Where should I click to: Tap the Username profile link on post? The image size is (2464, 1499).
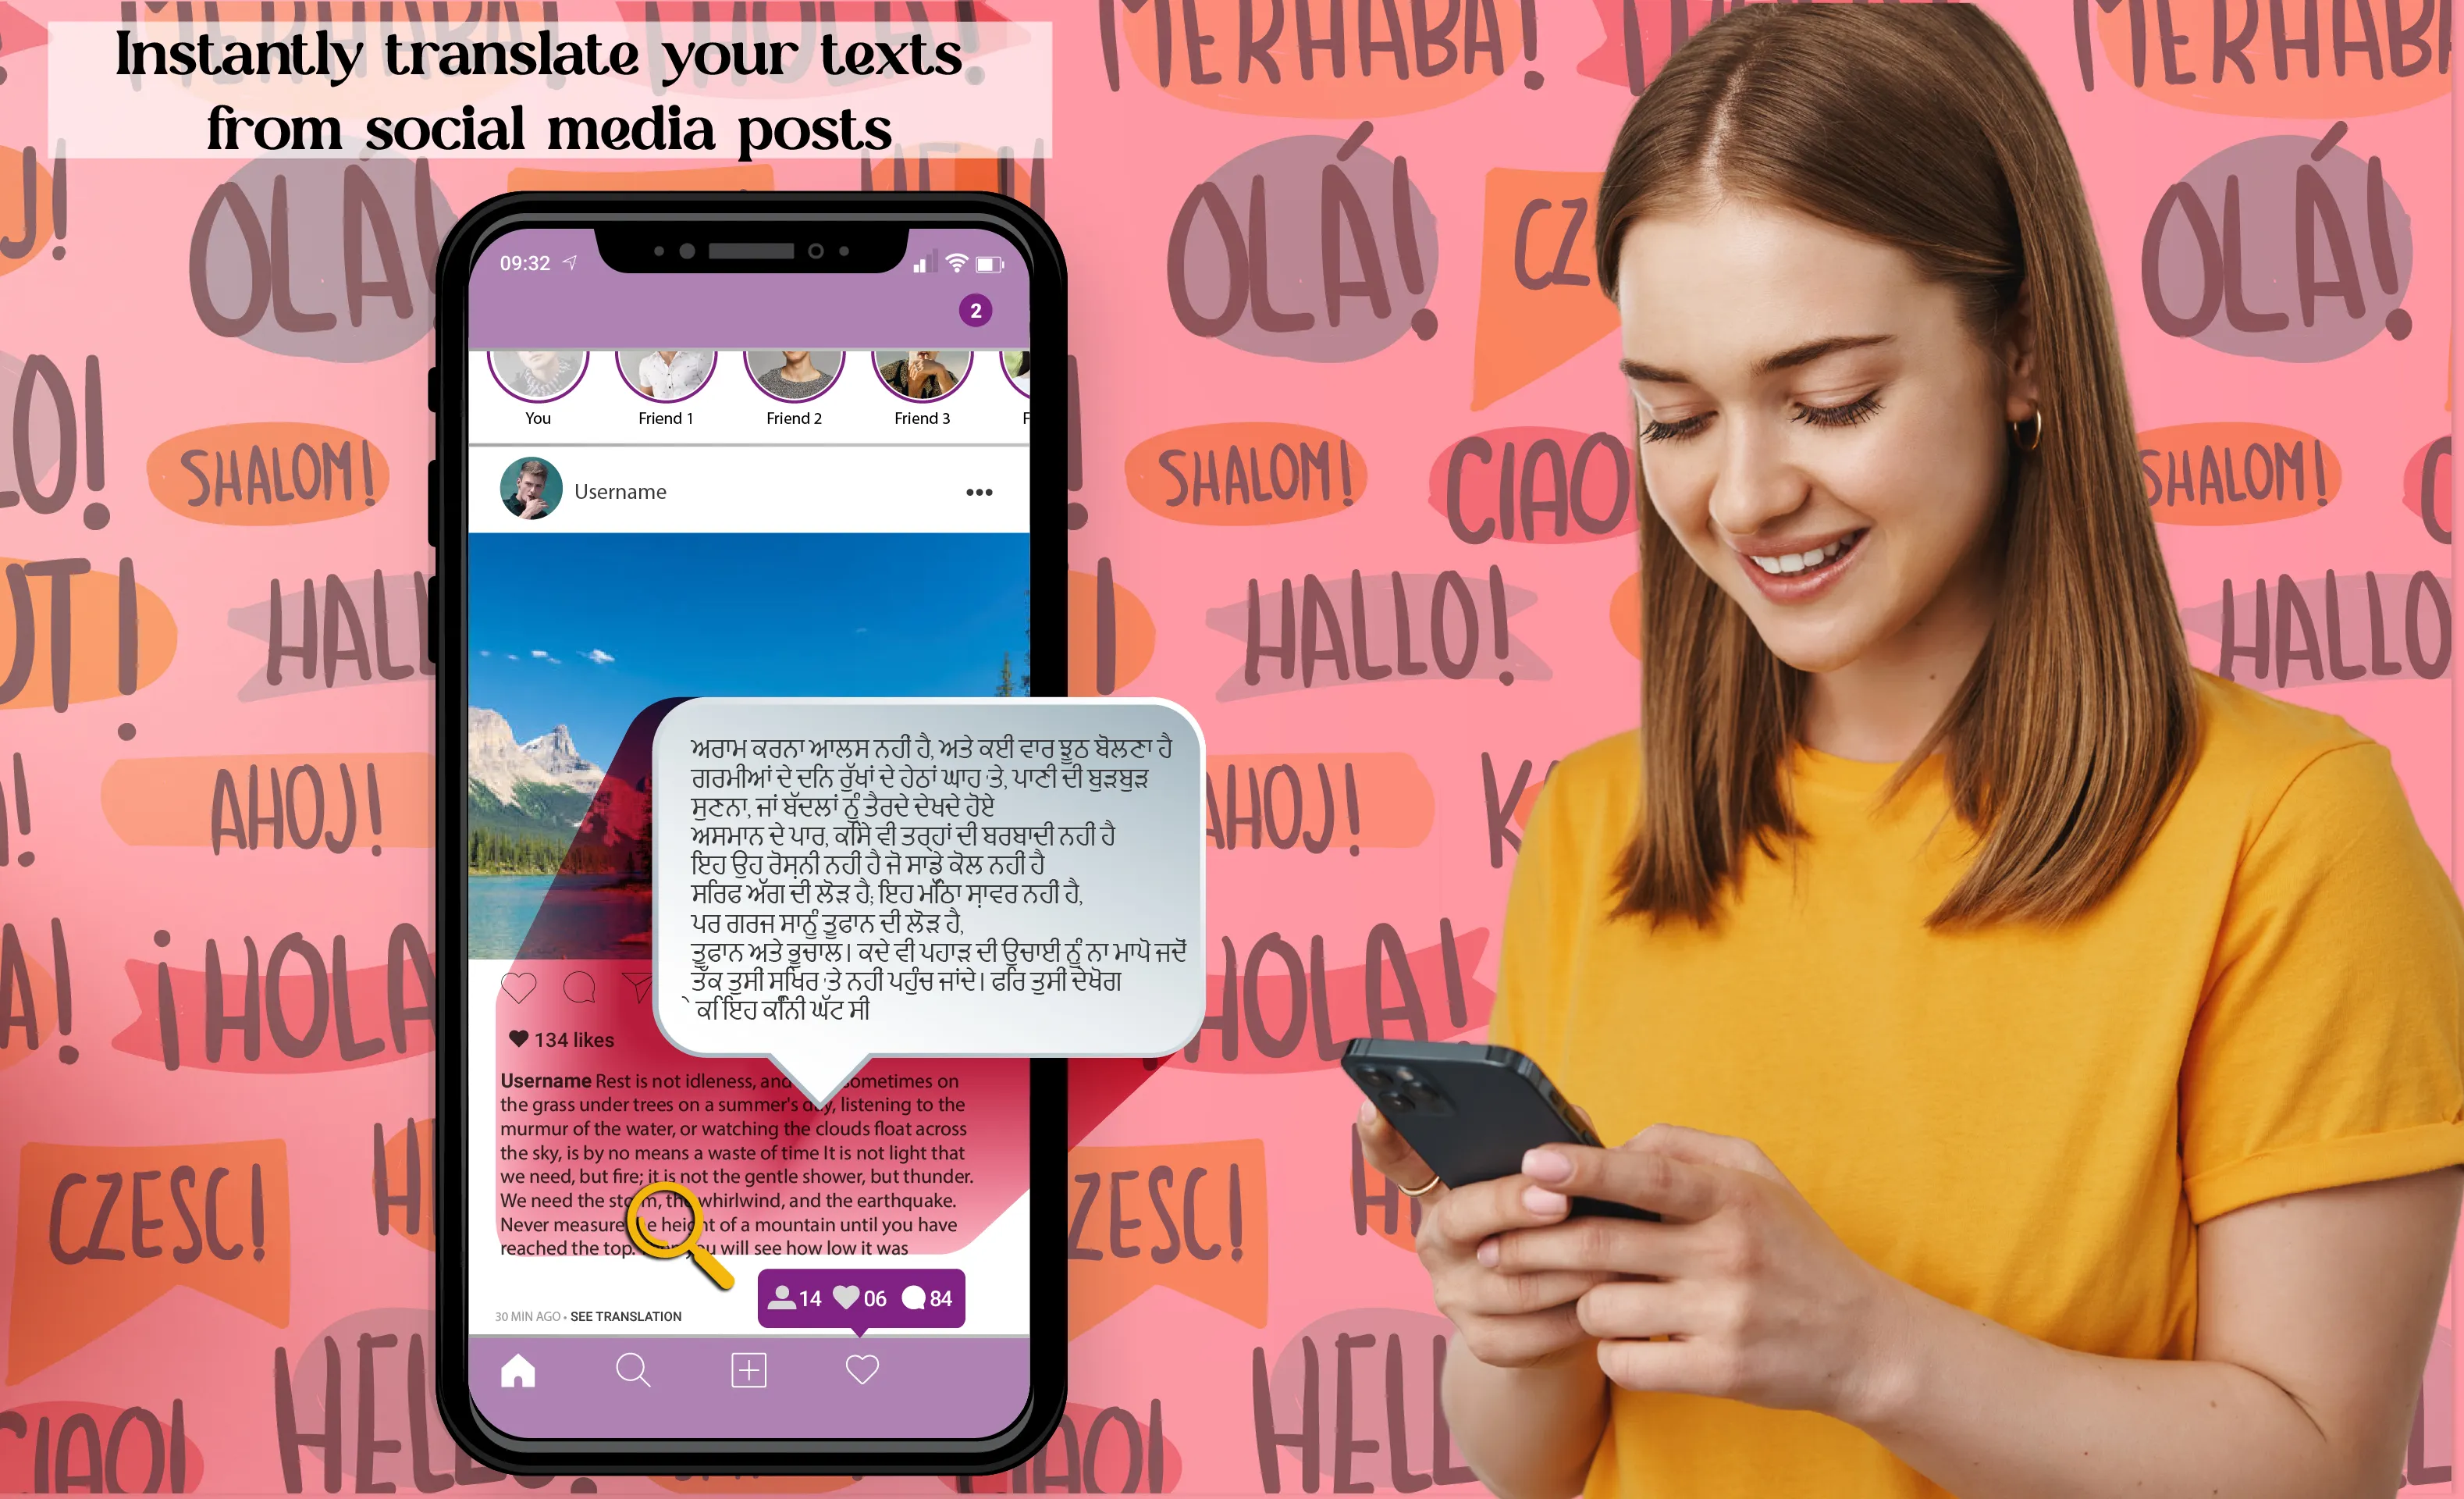(621, 491)
